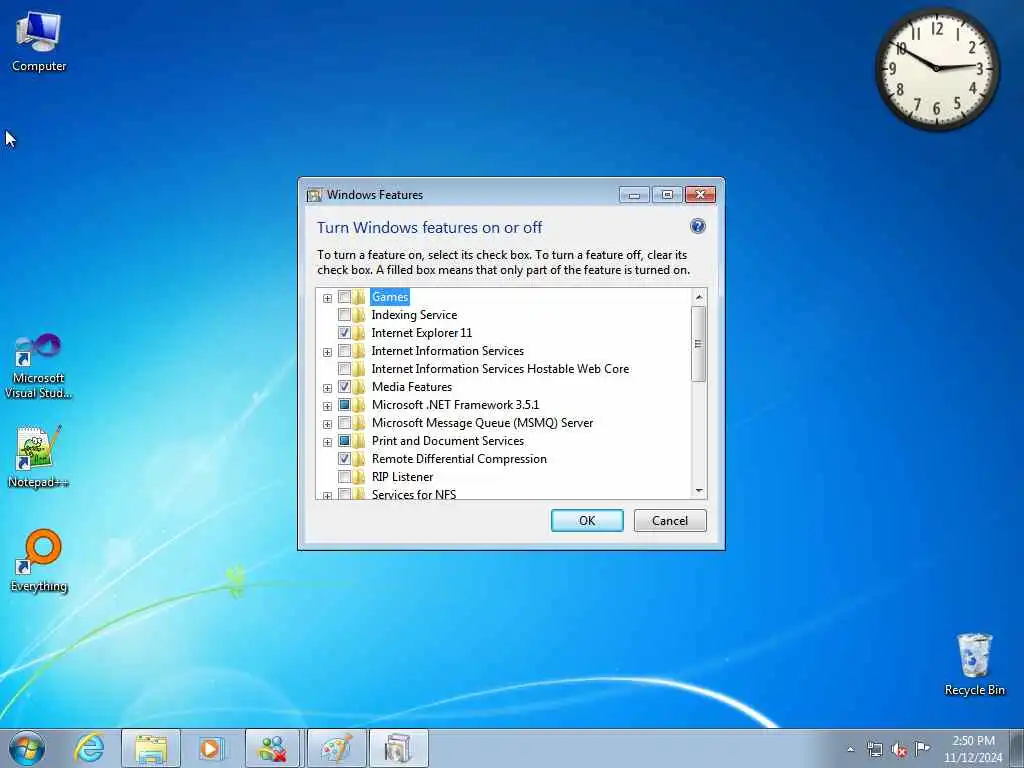Click the Internet Explorer 11 folder icon
Viewport: 1024px width, 768px height.
359,333
